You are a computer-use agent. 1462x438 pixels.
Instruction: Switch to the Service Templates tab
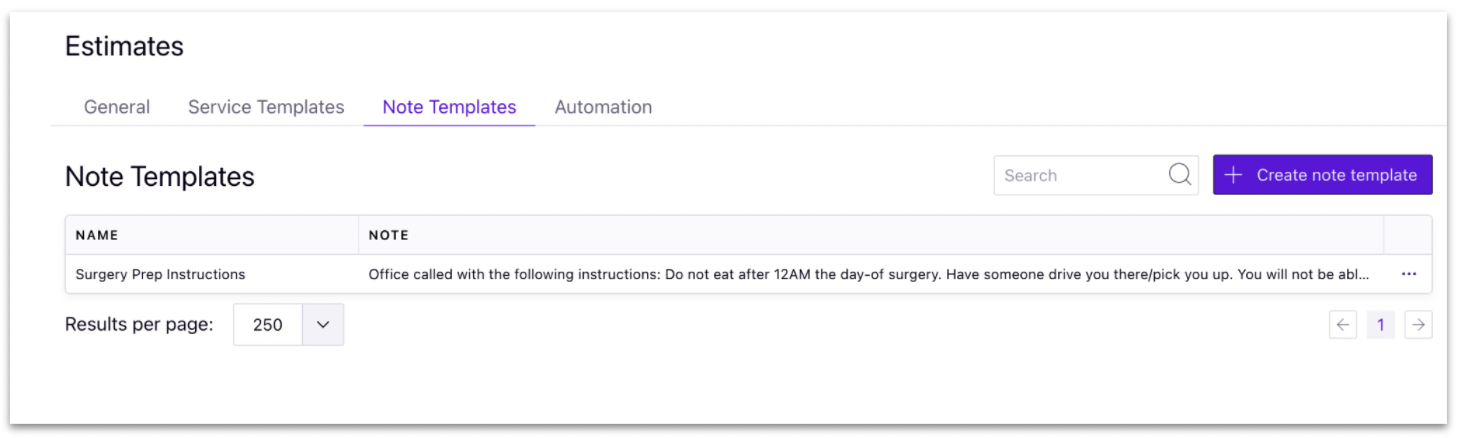click(266, 107)
